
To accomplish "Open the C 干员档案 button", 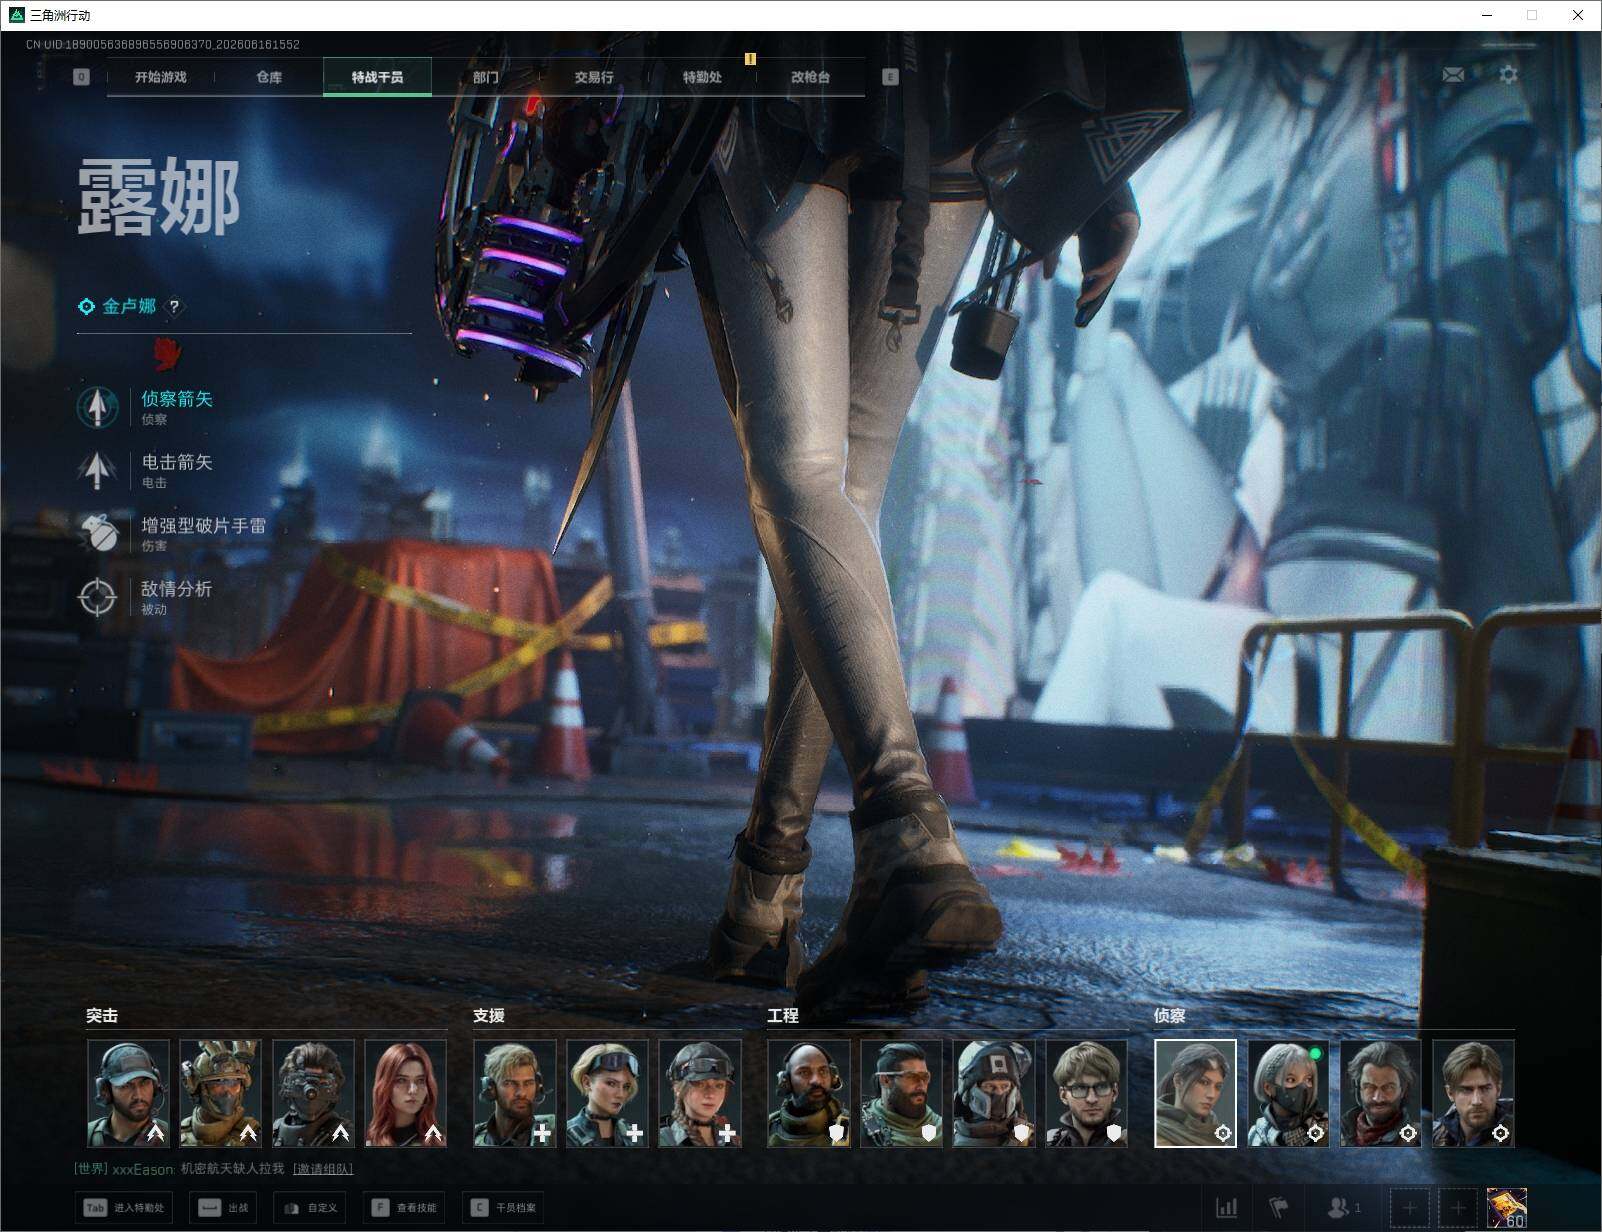I will pyautogui.click(x=503, y=1208).
